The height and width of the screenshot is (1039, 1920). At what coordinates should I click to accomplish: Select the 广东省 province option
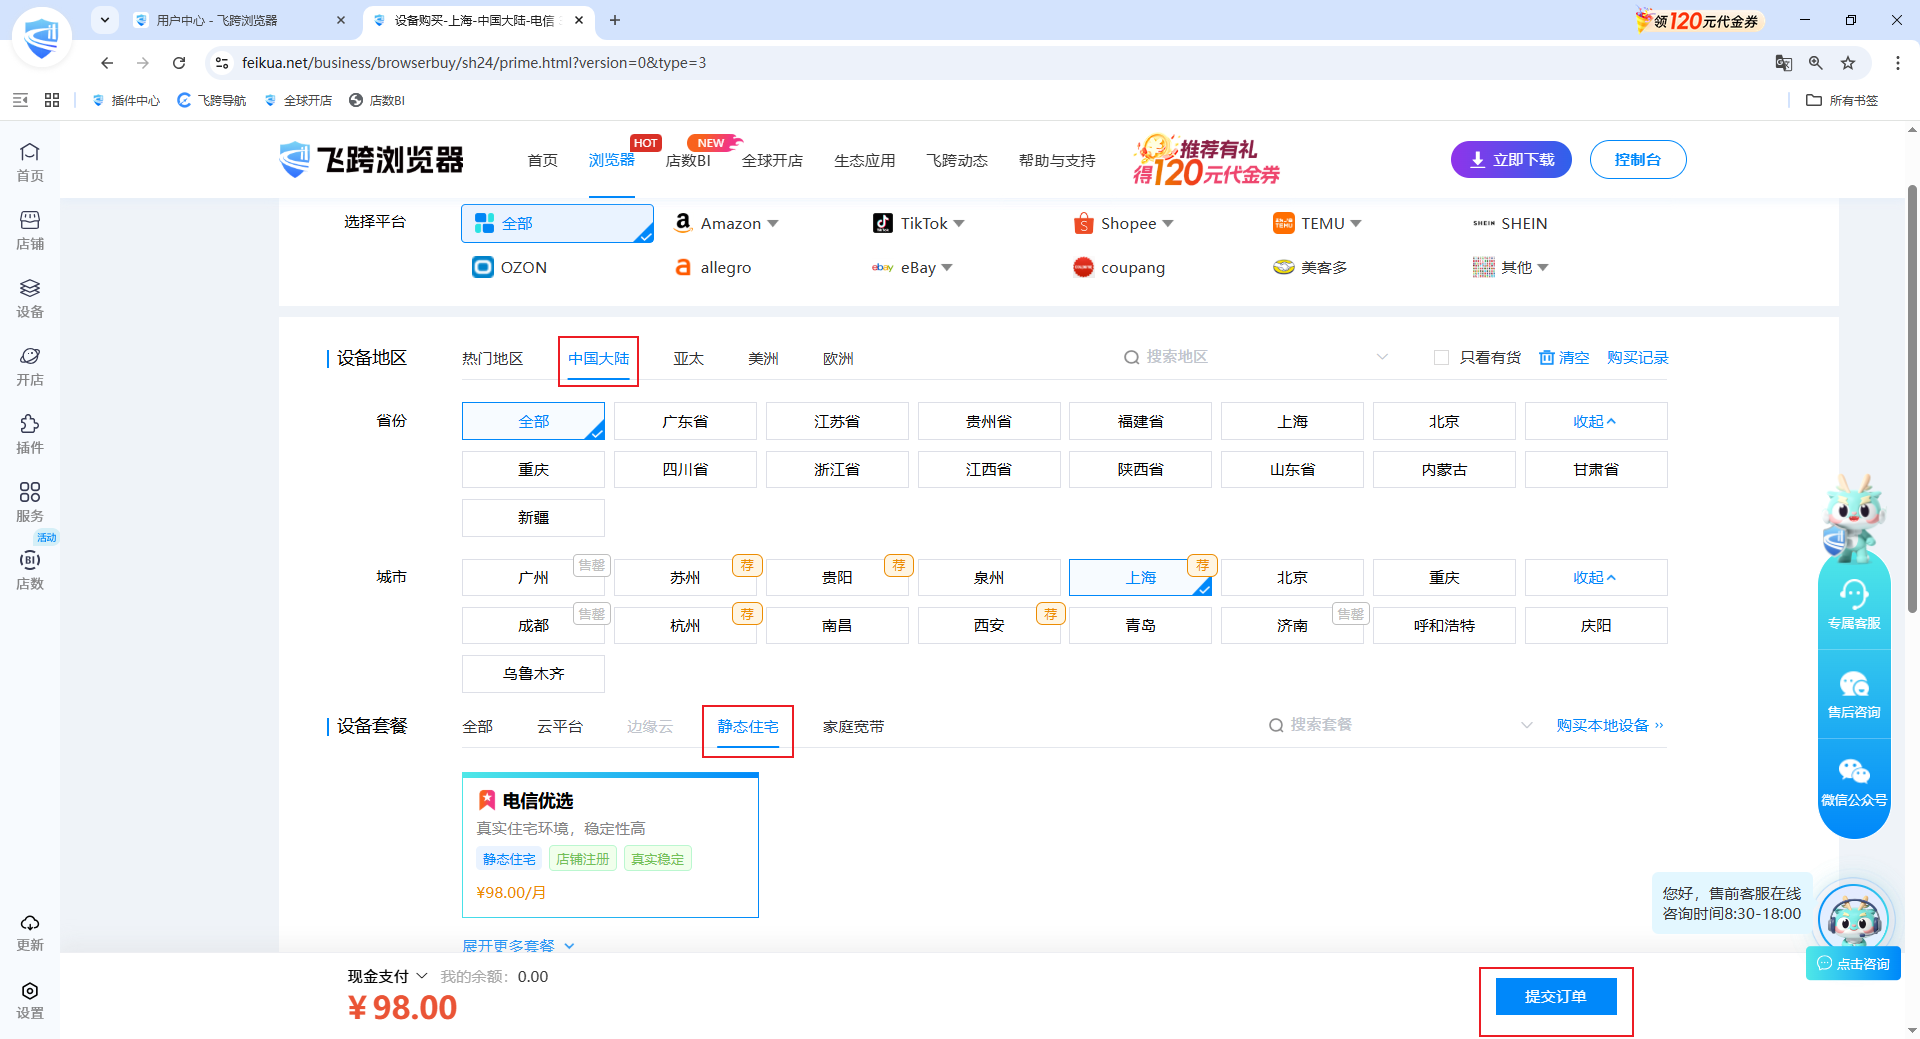click(685, 421)
